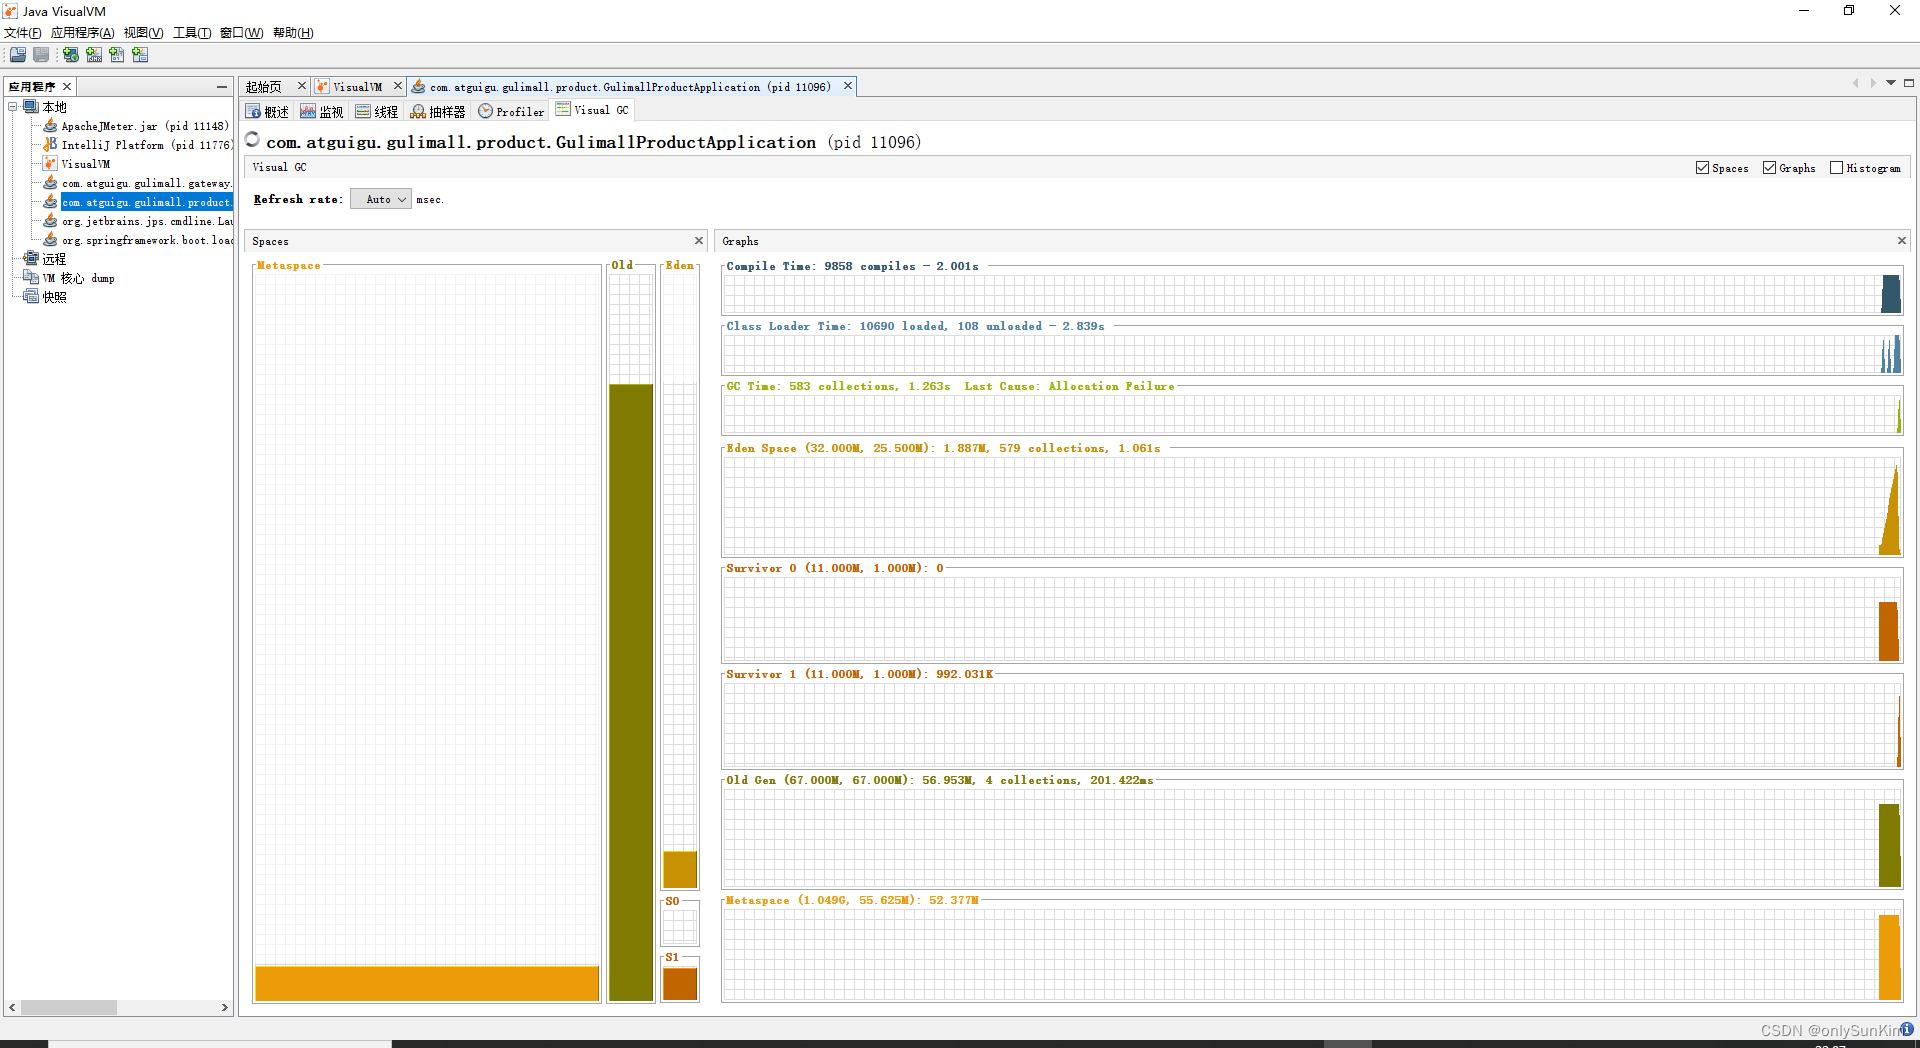1920x1048 pixels.
Task: Click the greyed Save snapshot toolbar icon
Action: (x=41, y=55)
